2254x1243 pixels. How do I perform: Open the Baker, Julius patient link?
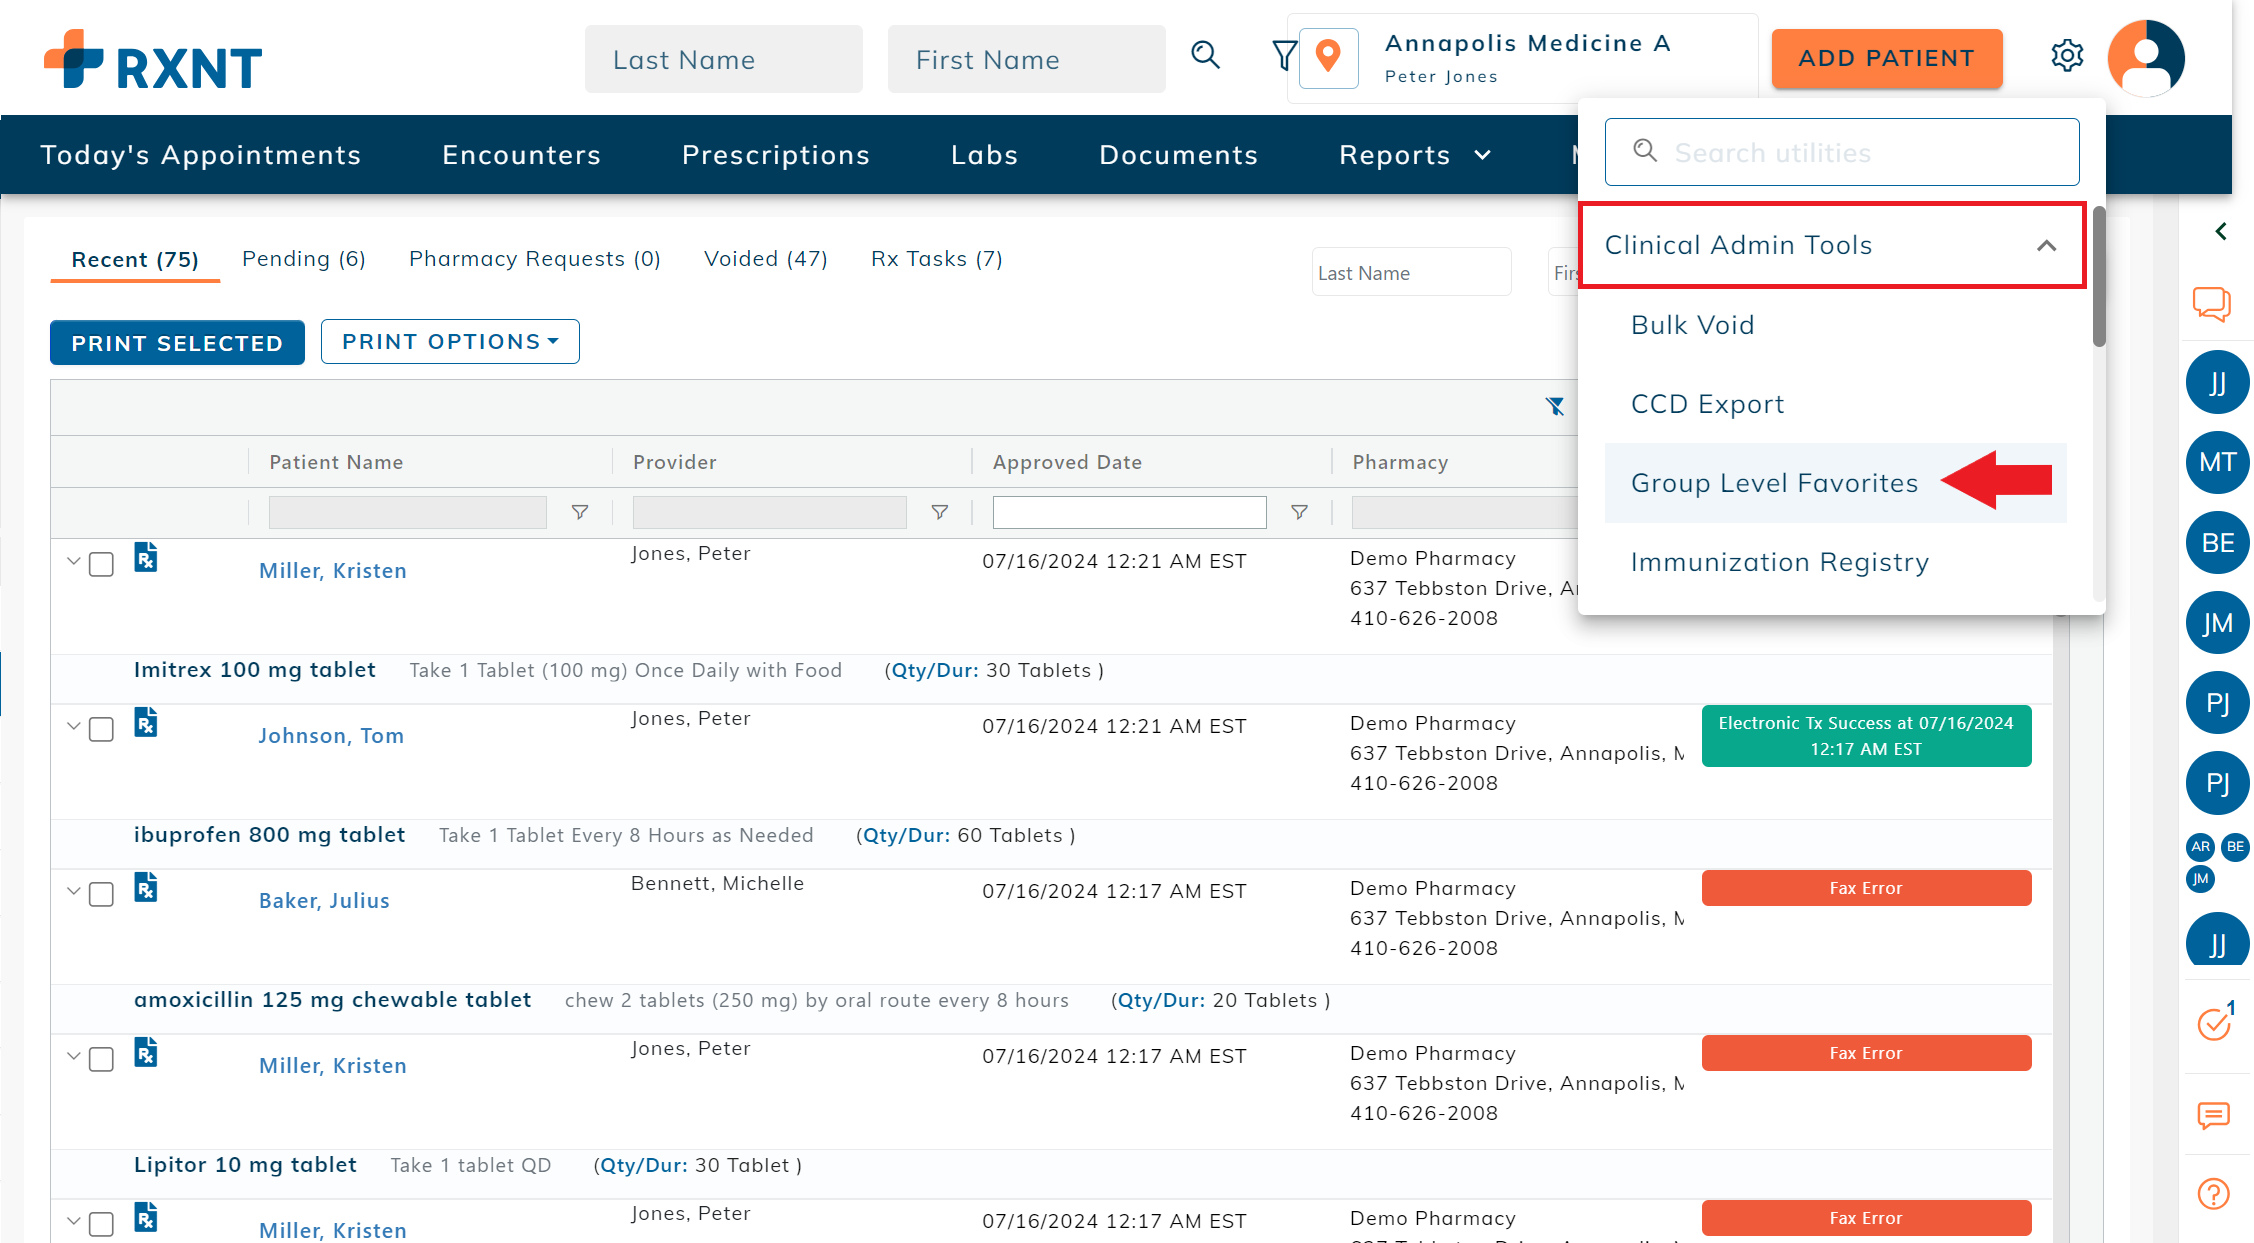(324, 900)
